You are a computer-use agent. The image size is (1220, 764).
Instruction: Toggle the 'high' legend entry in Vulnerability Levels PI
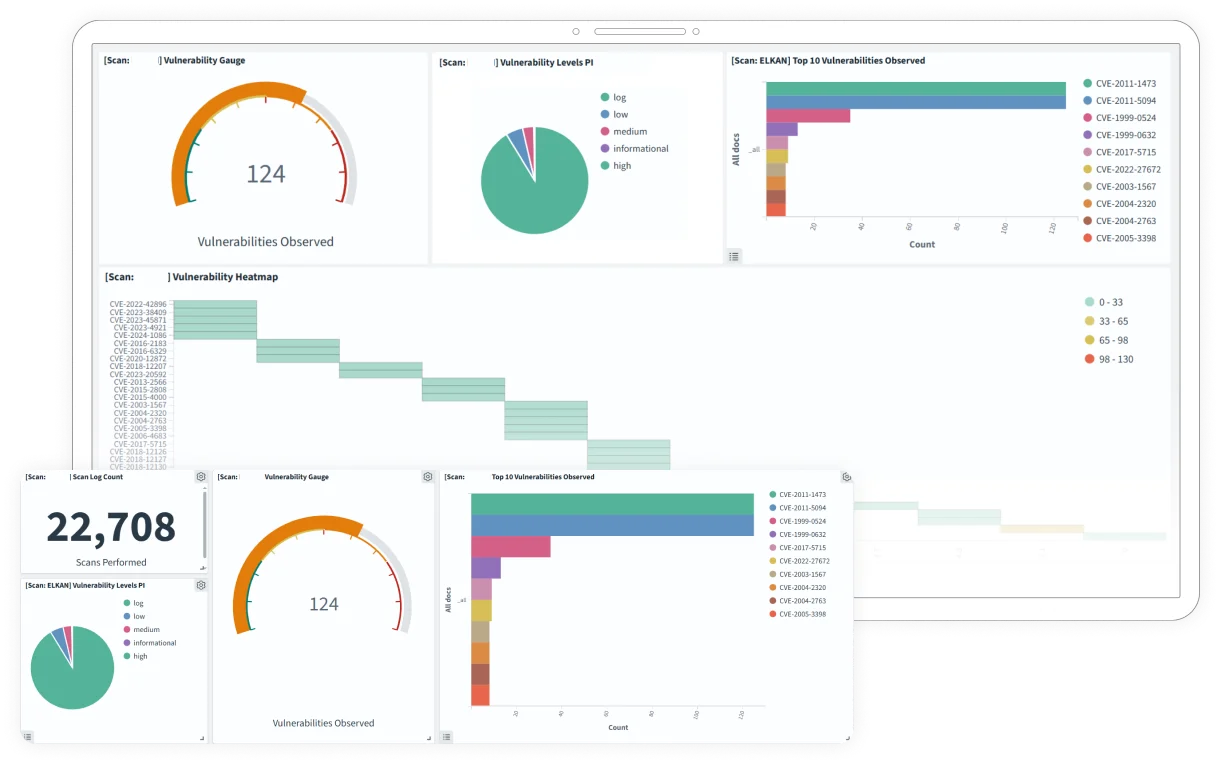(622, 166)
